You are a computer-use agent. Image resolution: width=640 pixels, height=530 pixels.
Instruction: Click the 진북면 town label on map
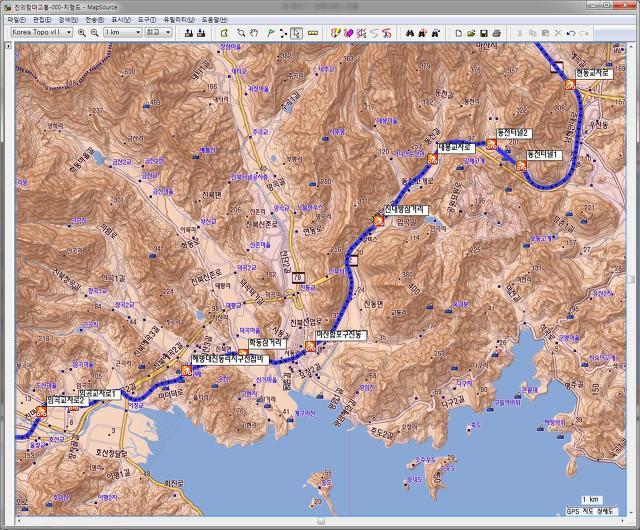pyautogui.click(x=212, y=194)
